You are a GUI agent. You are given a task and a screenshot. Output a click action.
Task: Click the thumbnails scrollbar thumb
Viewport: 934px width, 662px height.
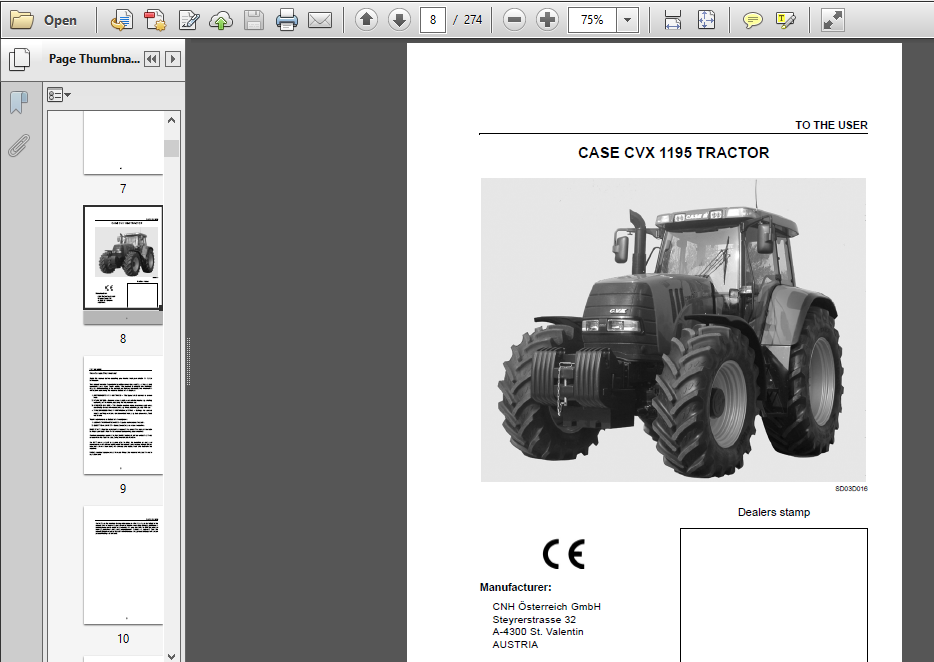(172, 148)
